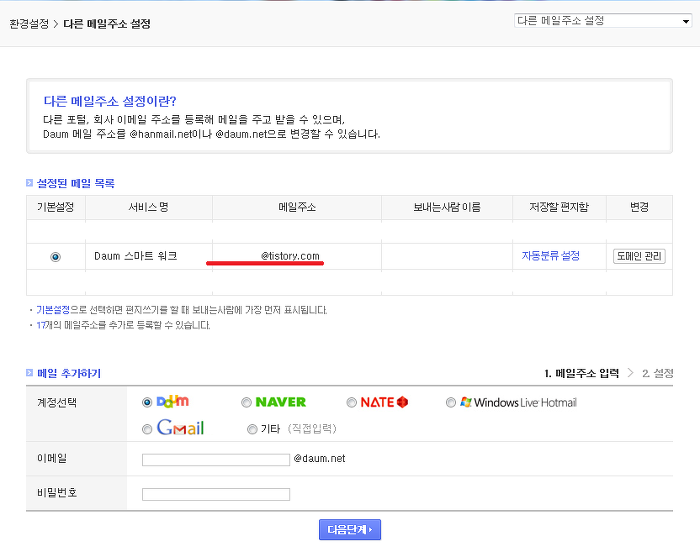The width and height of the screenshot is (700, 557).
Task: Focus the 비밀번호 input field
Action: click(x=216, y=494)
